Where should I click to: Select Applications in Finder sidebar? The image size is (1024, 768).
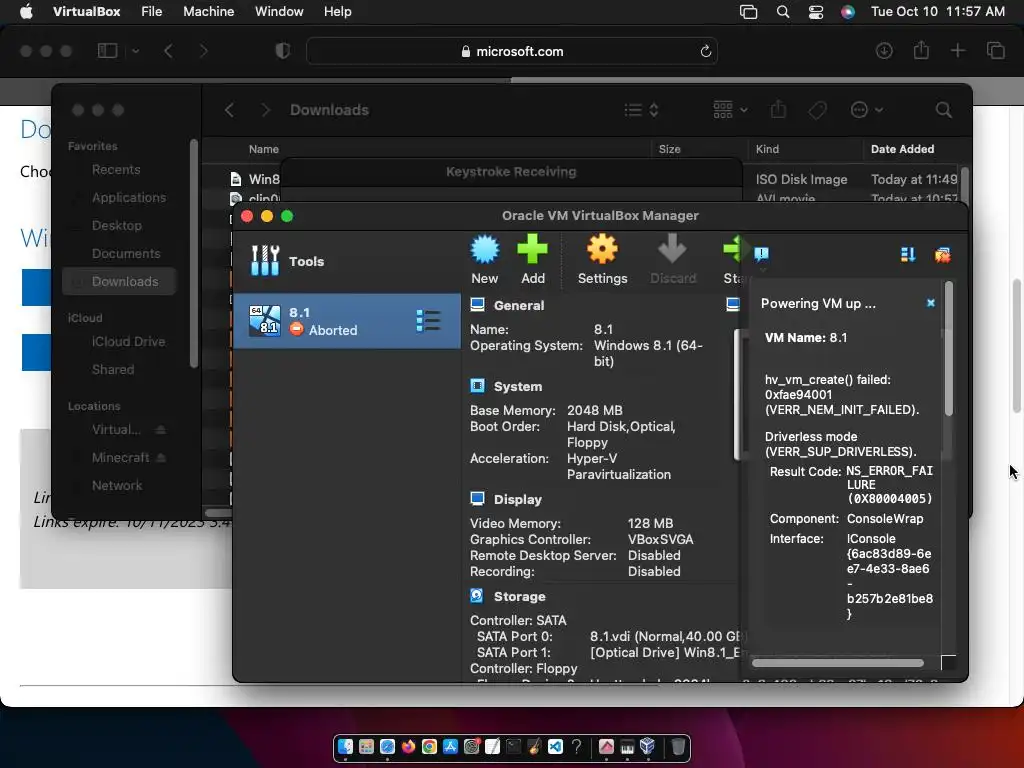click(x=129, y=197)
